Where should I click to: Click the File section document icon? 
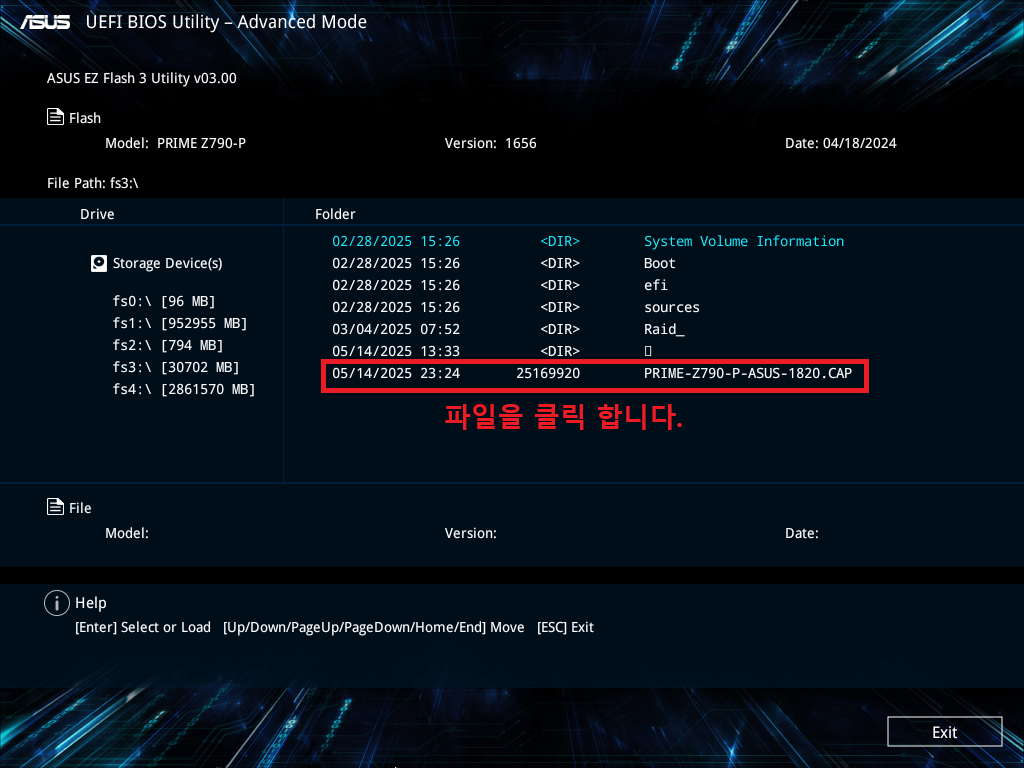click(56, 507)
